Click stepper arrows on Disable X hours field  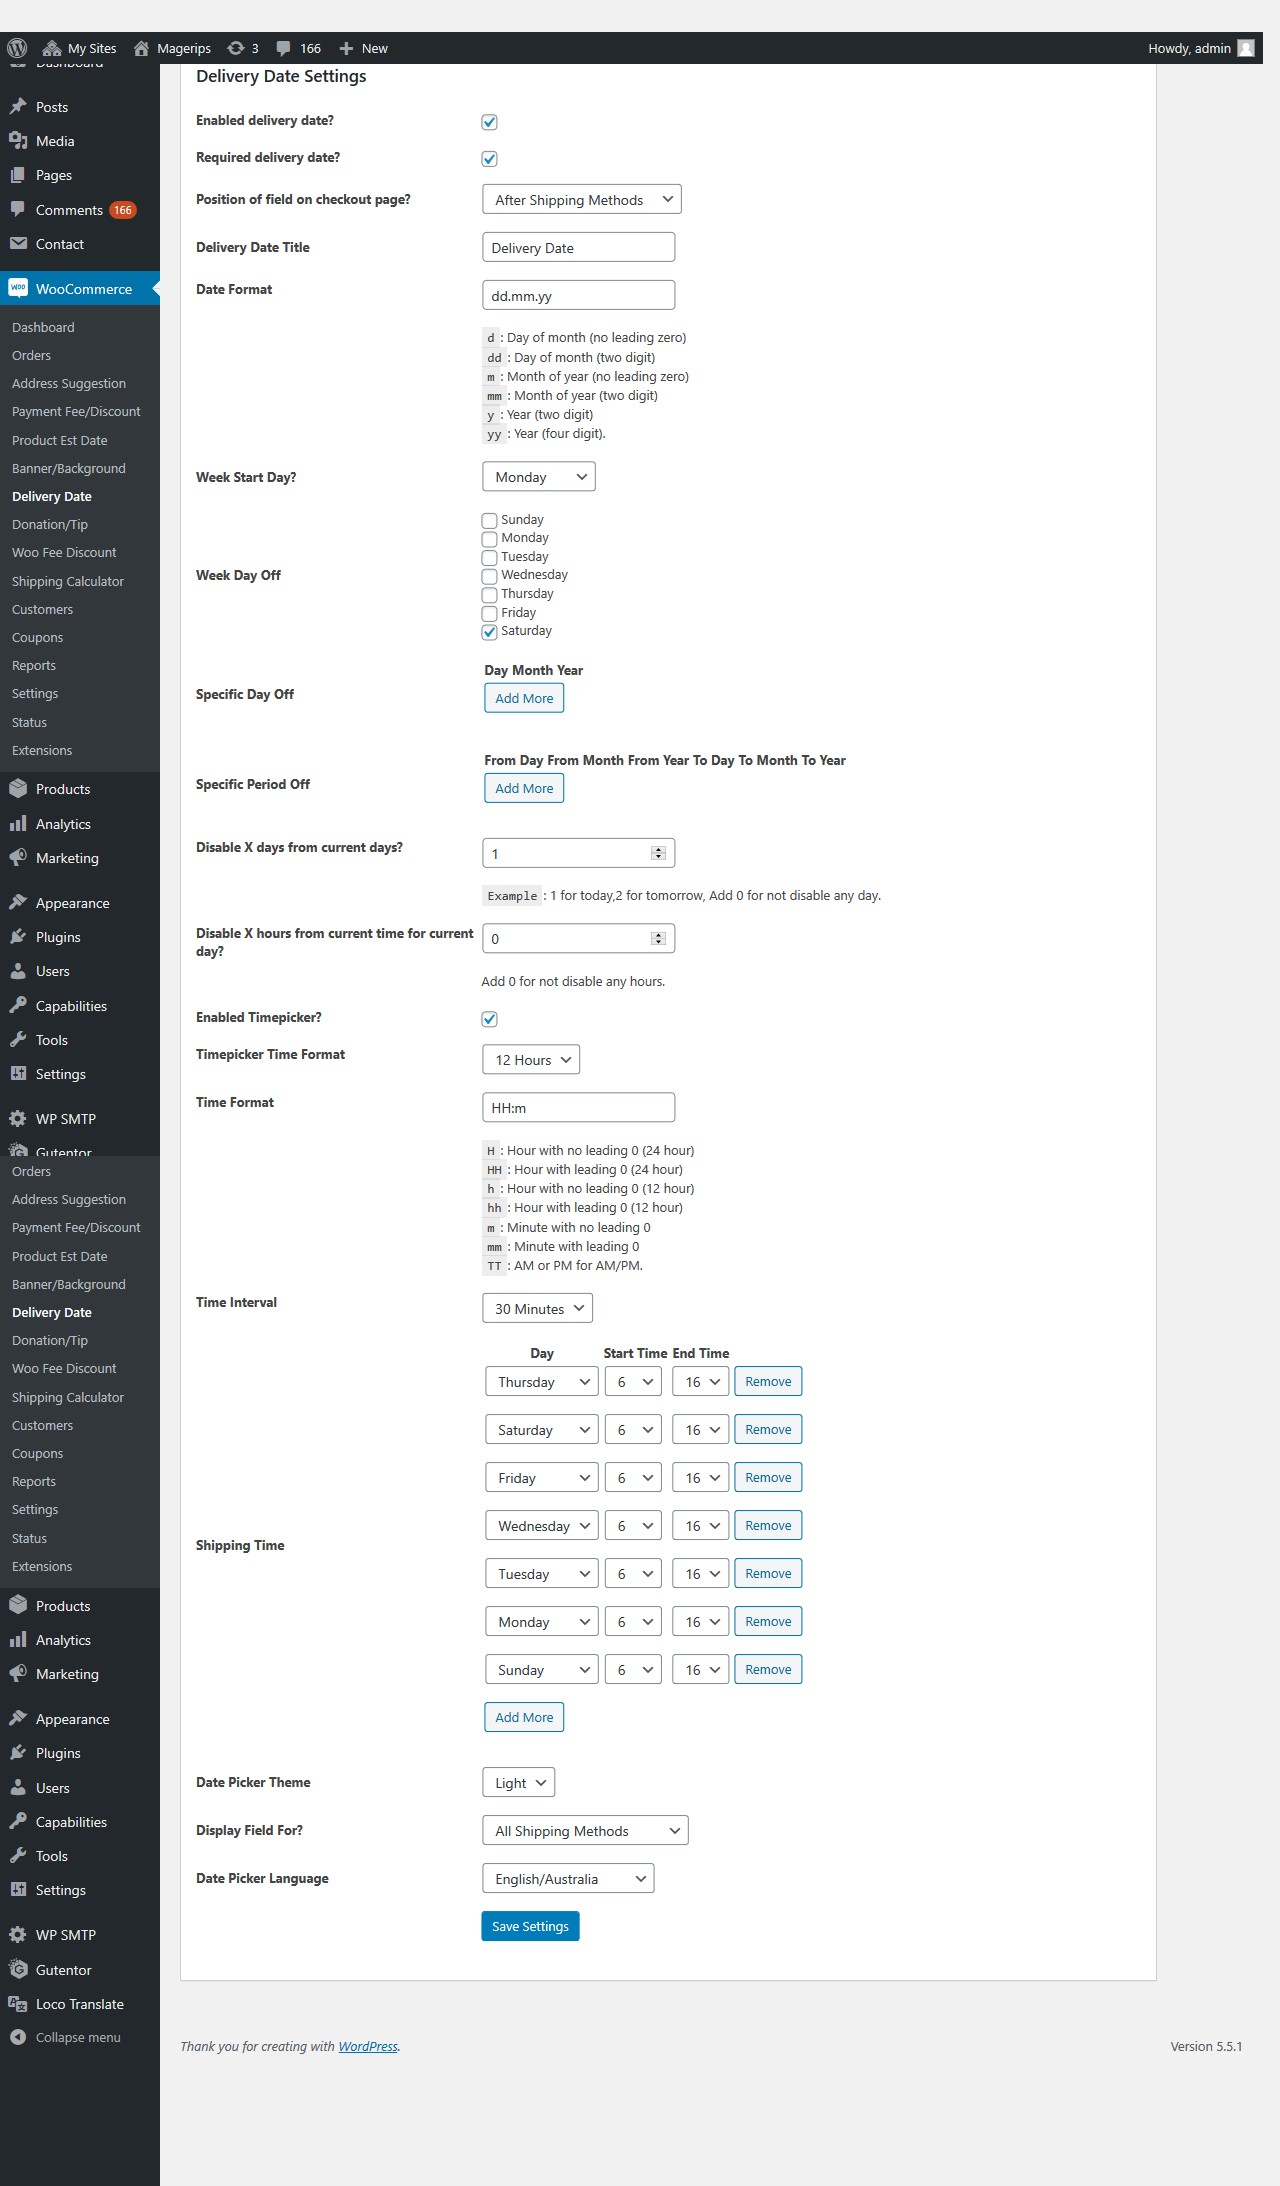tap(658, 938)
